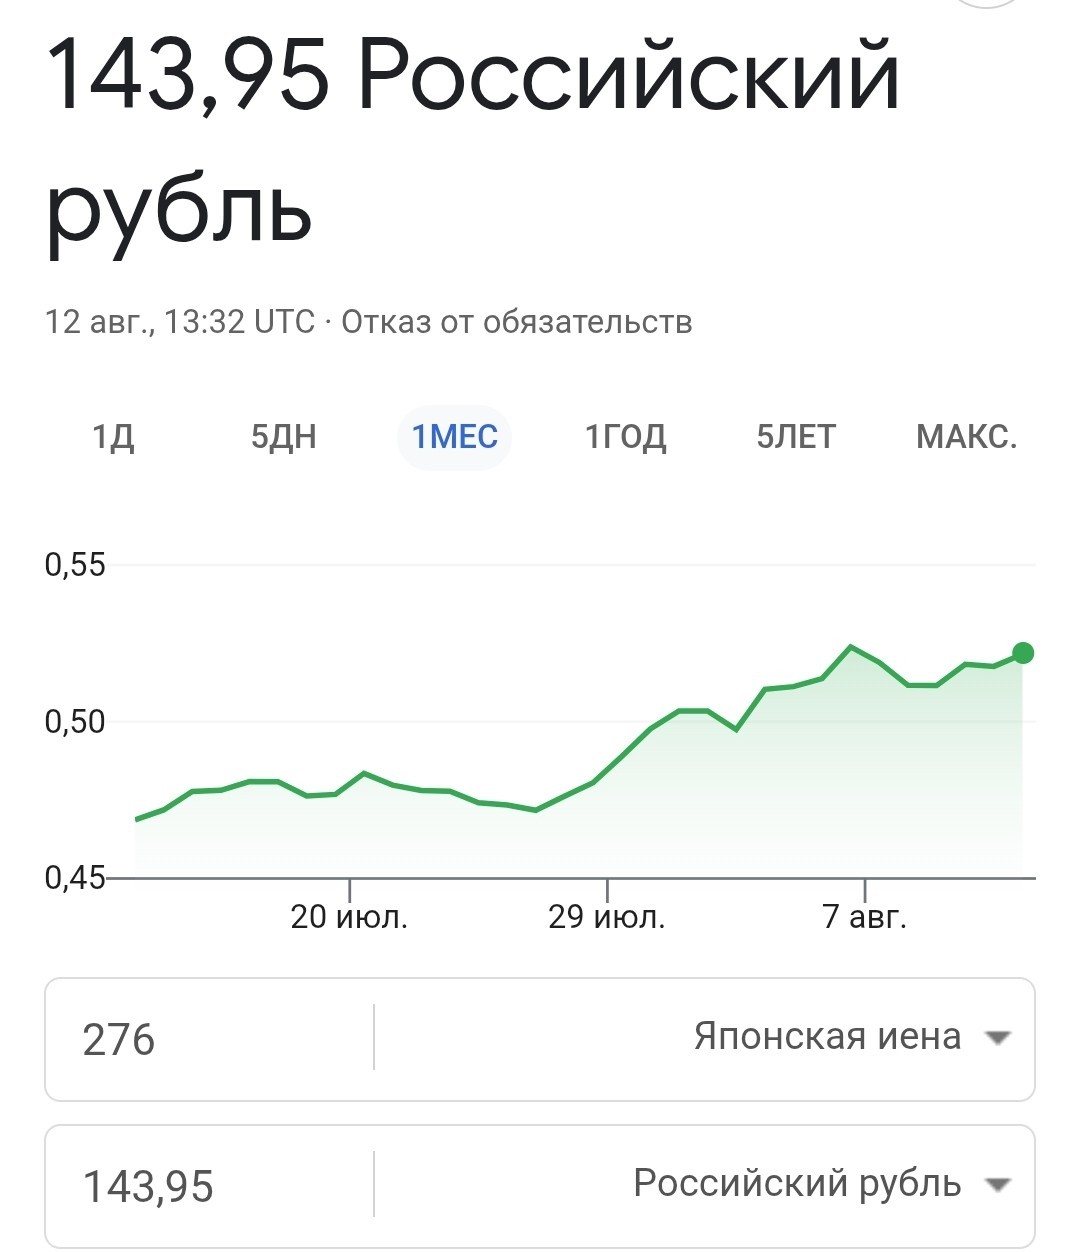The width and height of the screenshot is (1080, 1252).
Task: Select the 1Д time range tab
Action: tap(113, 437)
